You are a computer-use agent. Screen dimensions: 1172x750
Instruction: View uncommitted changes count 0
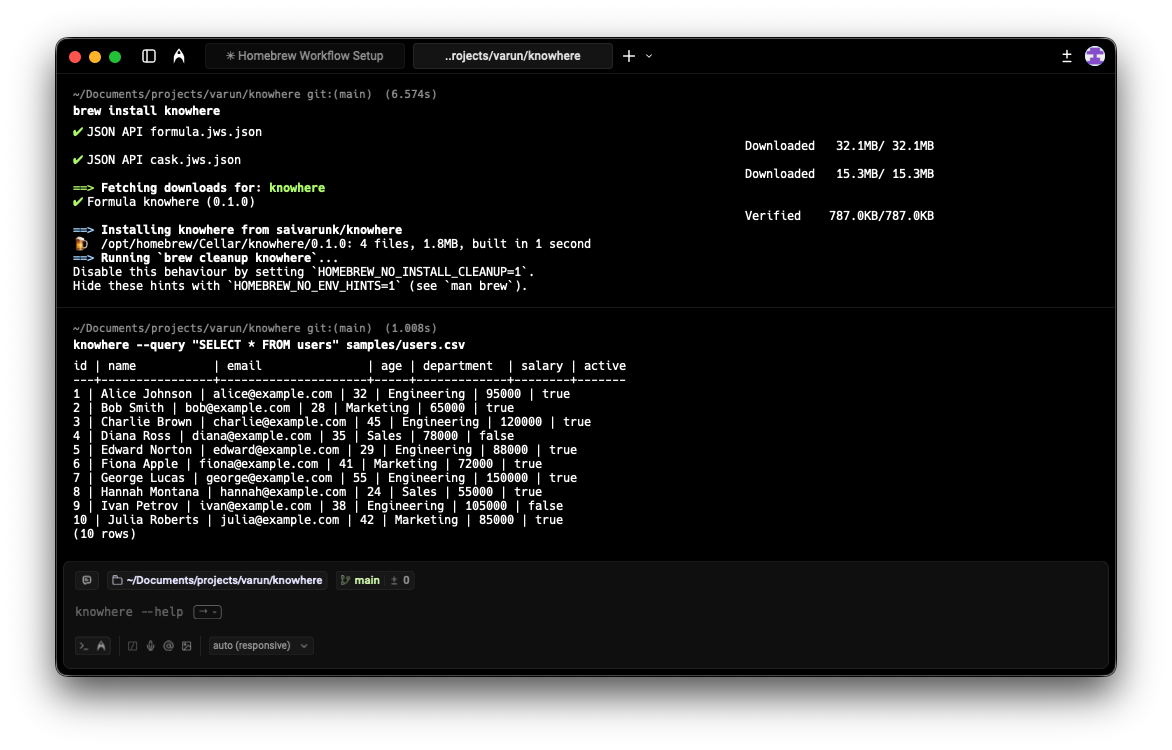[x=400, y=580]
